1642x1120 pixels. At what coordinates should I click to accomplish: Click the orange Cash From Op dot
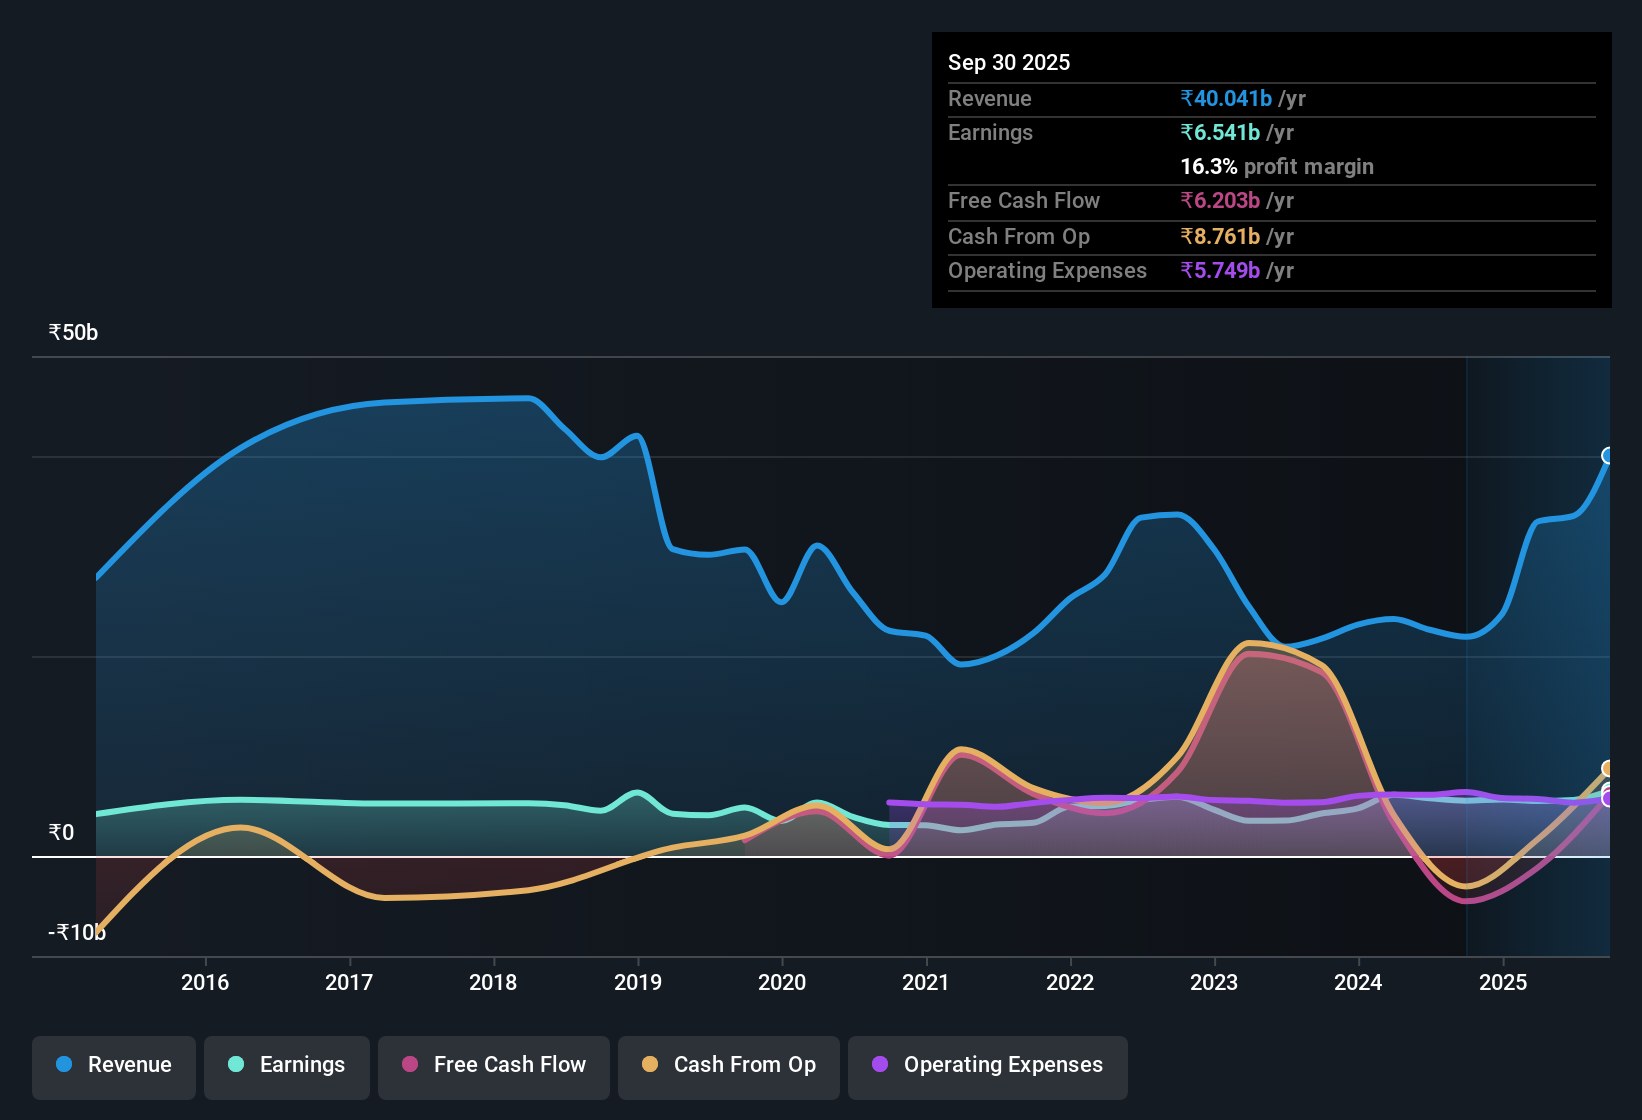650,1064
